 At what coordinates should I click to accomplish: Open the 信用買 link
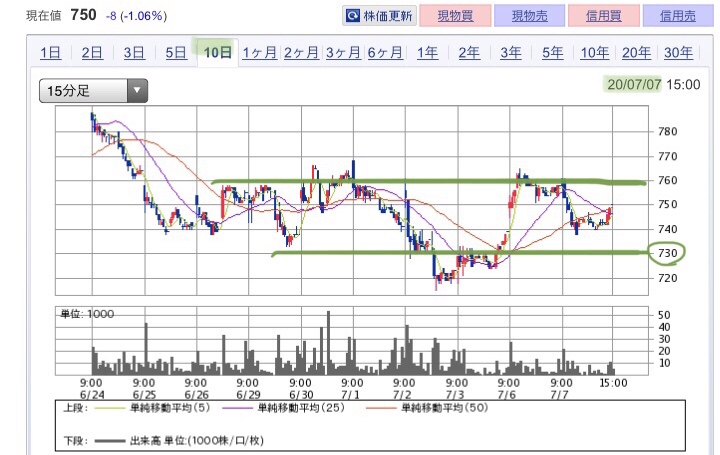tap(604, 16)
